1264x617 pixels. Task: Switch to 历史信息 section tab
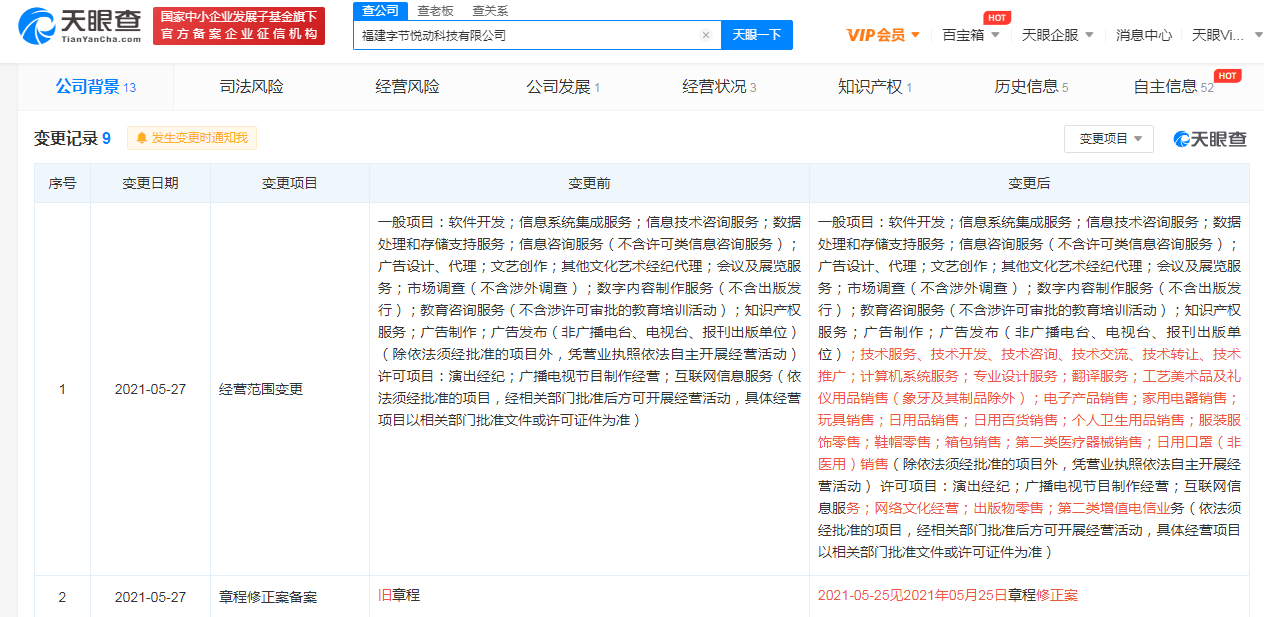tap(1031, 87)
